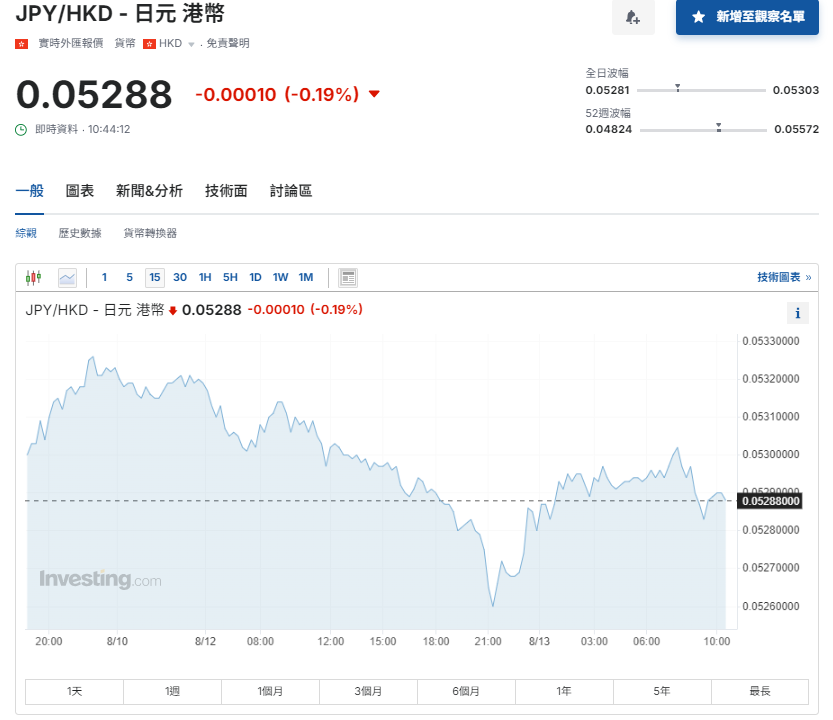Create a price alert via the bell icon
833x720 pixels.
pos(633,19)
